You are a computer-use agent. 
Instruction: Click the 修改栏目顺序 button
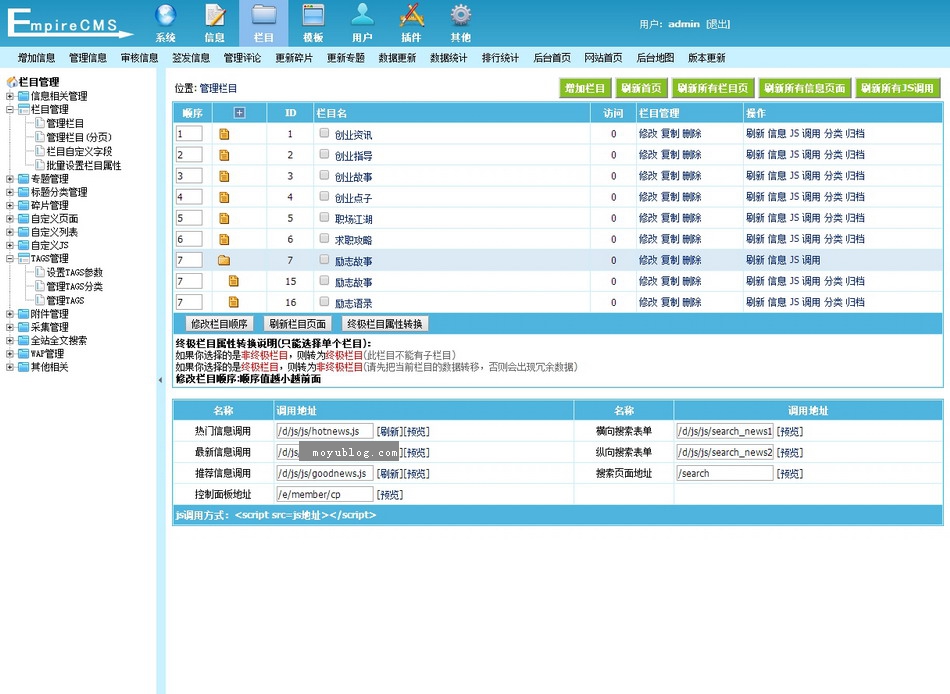click(219, 324)
